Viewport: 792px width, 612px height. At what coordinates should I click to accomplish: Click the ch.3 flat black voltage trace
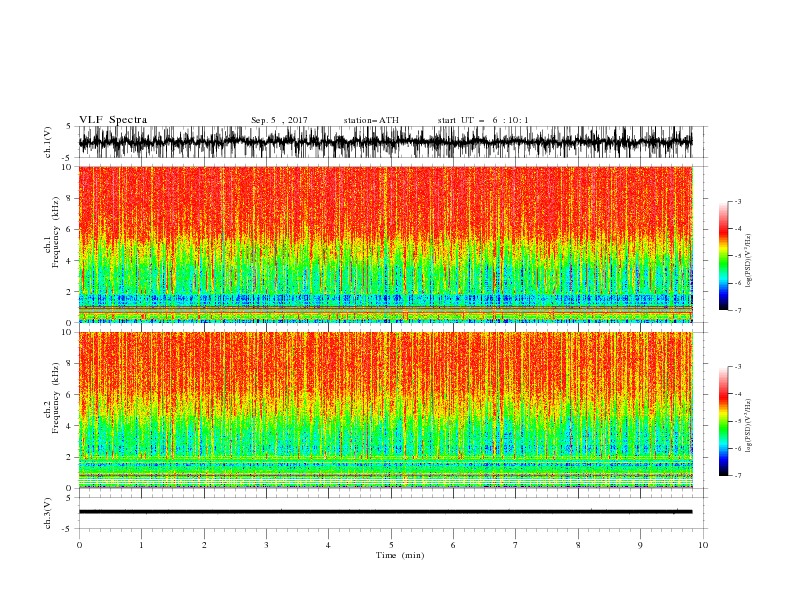click(x=385, y=512)
